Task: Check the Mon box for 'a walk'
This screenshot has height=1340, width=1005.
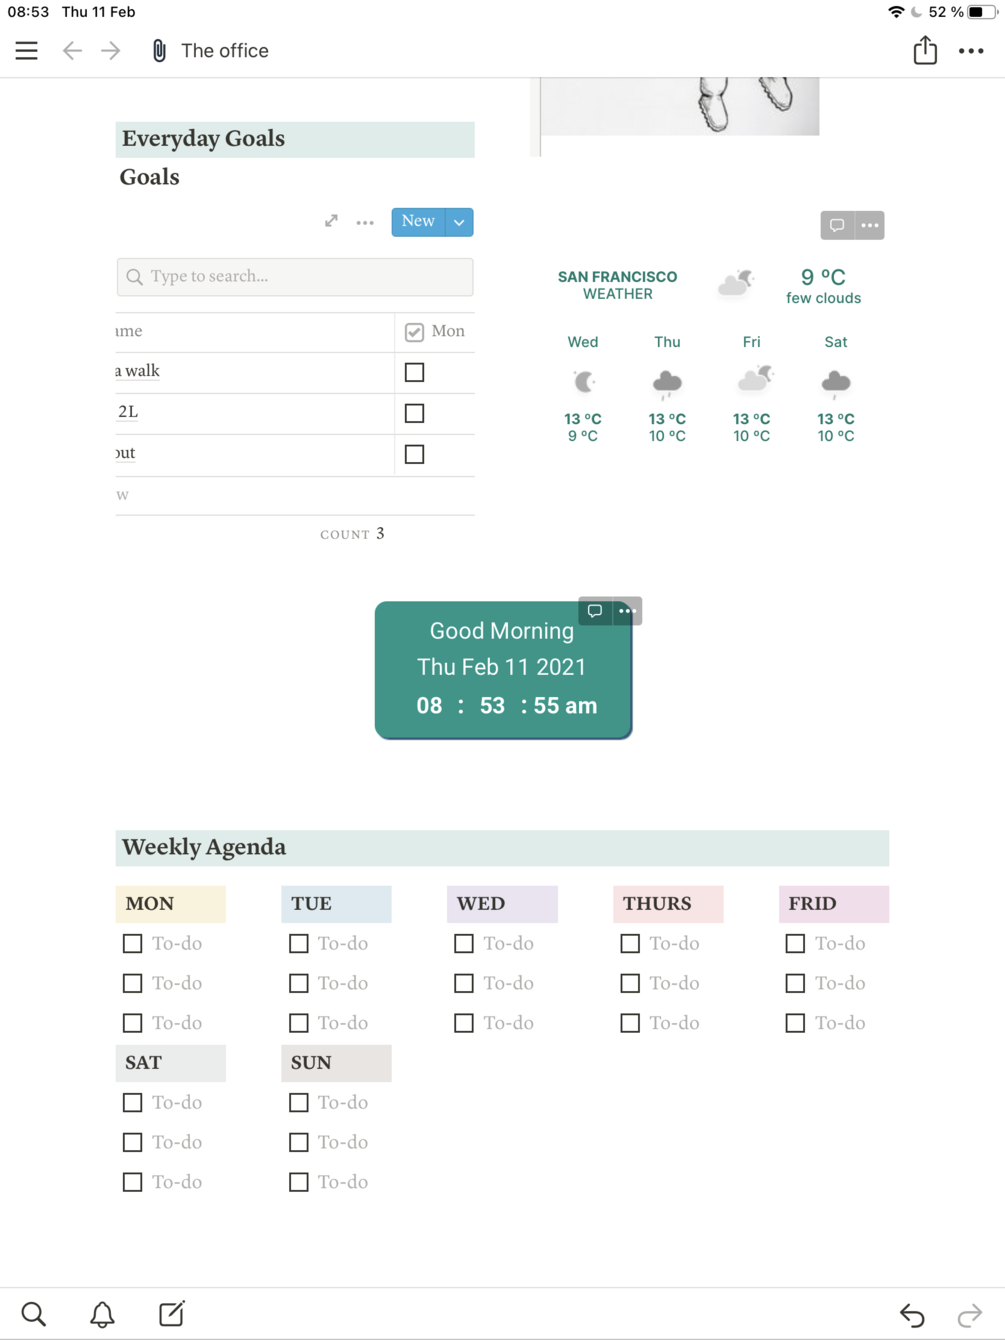Action: click(414, 372)
